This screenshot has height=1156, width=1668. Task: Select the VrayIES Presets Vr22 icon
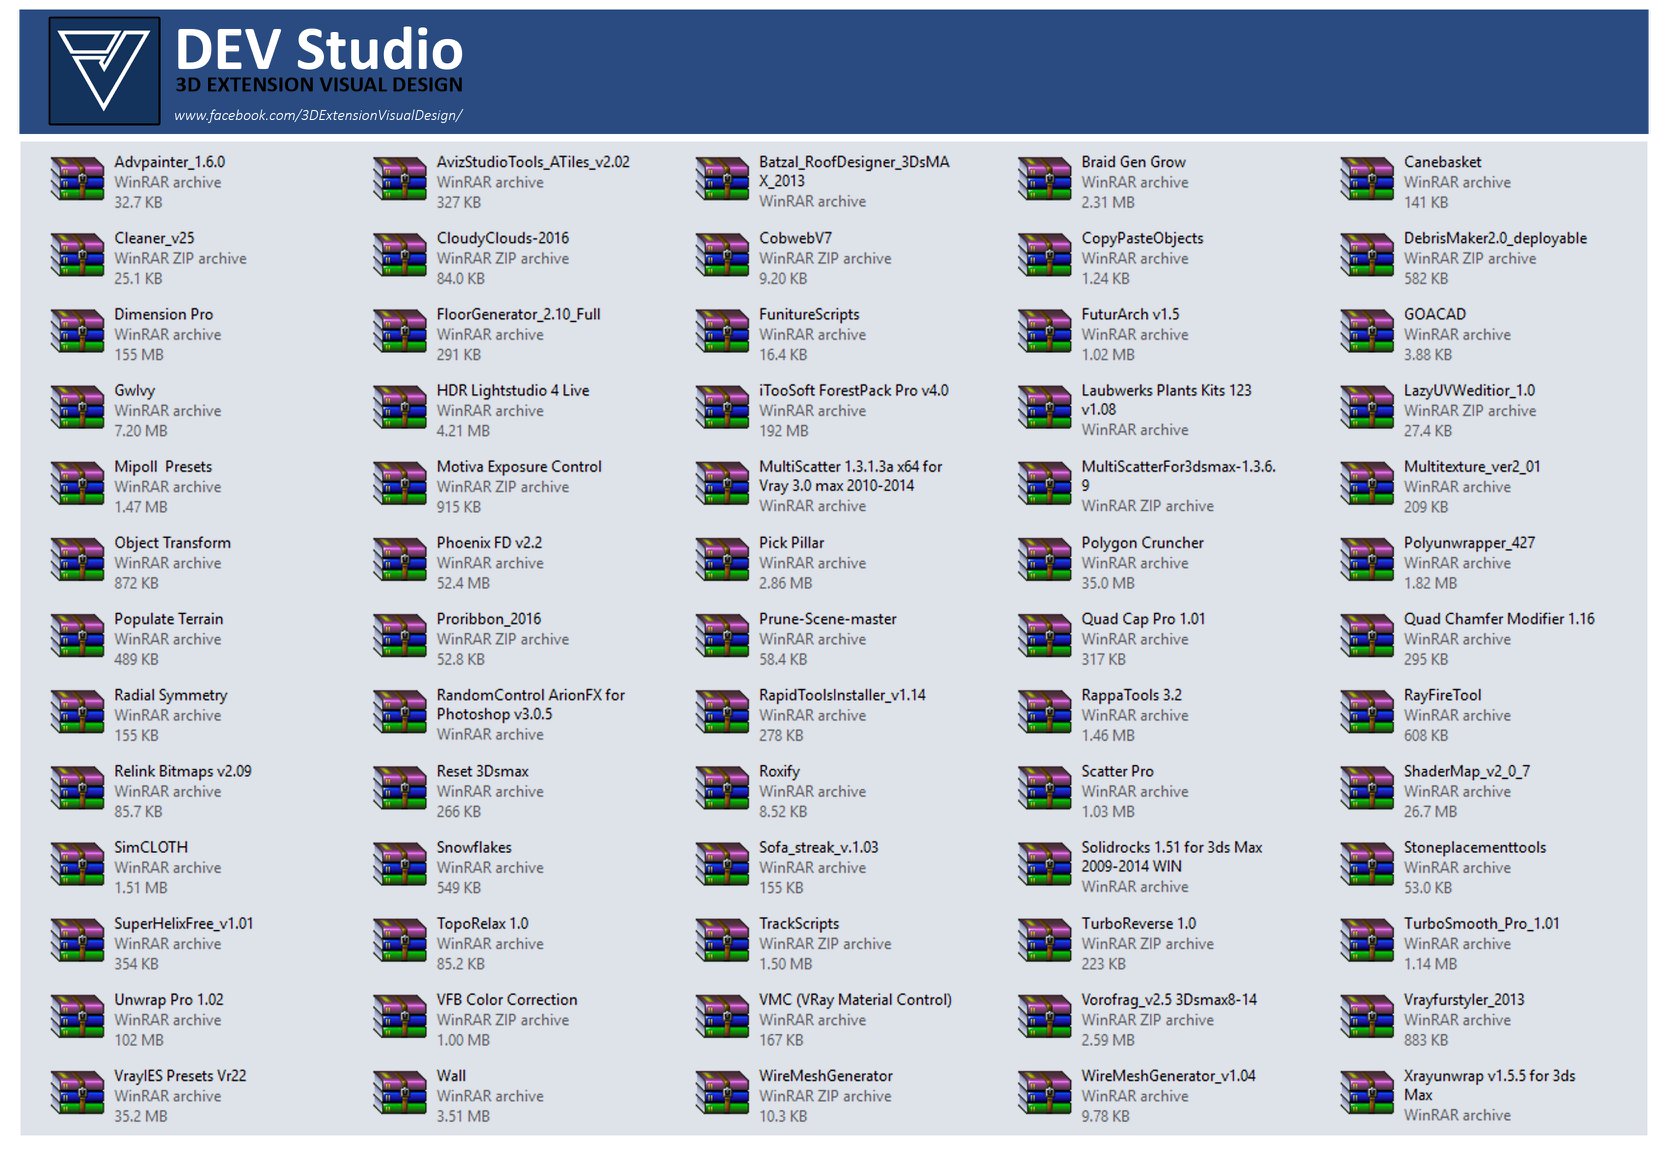[x=77, y=1094]
